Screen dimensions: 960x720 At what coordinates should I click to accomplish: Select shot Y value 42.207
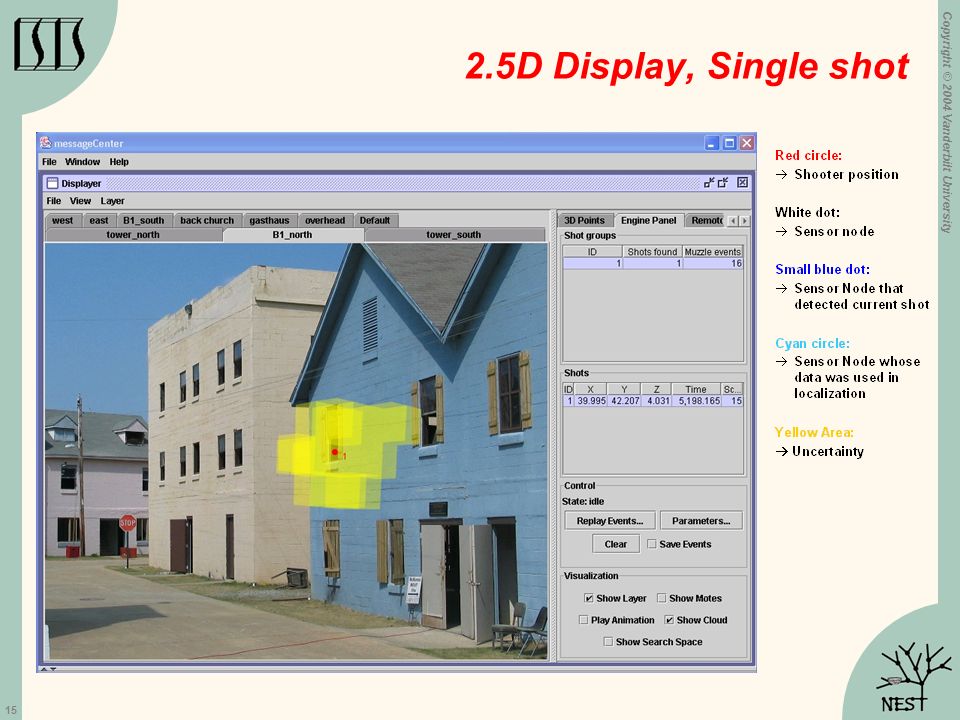pos(624,400)
